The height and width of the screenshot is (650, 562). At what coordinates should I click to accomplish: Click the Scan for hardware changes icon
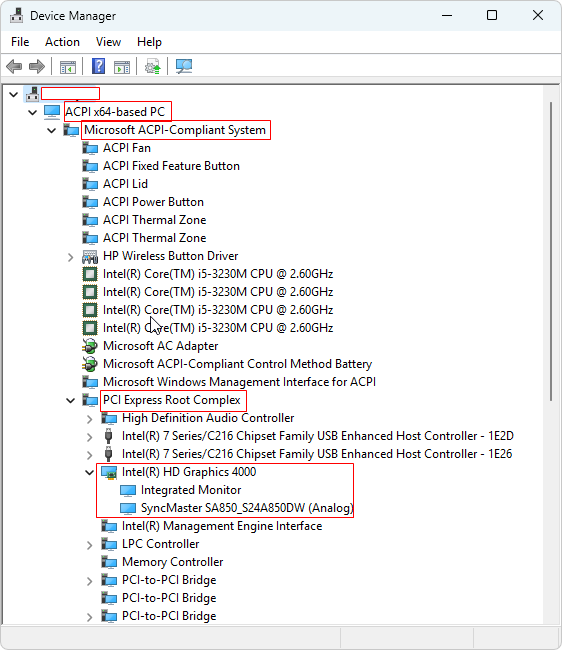pyautogui.click(x=184, y=66)
